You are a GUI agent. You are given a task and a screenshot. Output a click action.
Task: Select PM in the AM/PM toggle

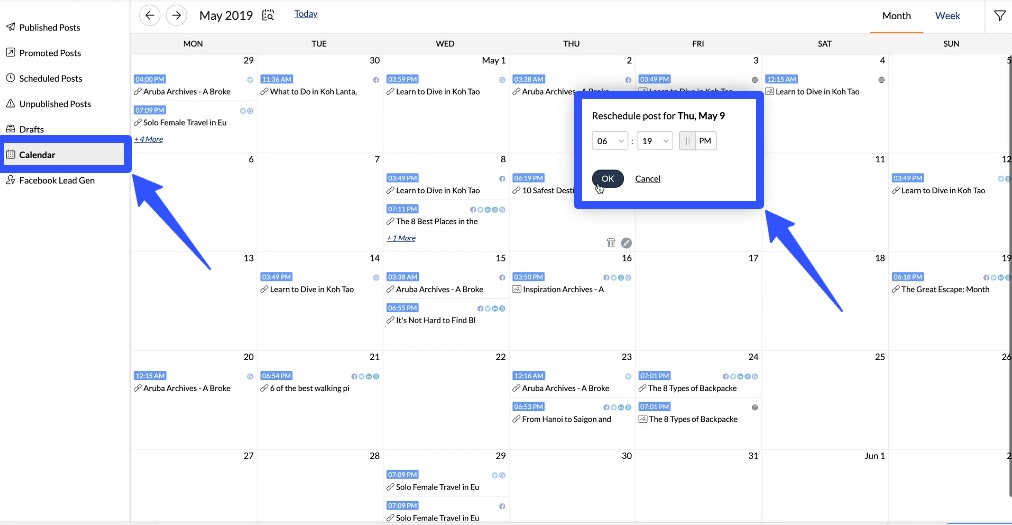pos(706,141)
